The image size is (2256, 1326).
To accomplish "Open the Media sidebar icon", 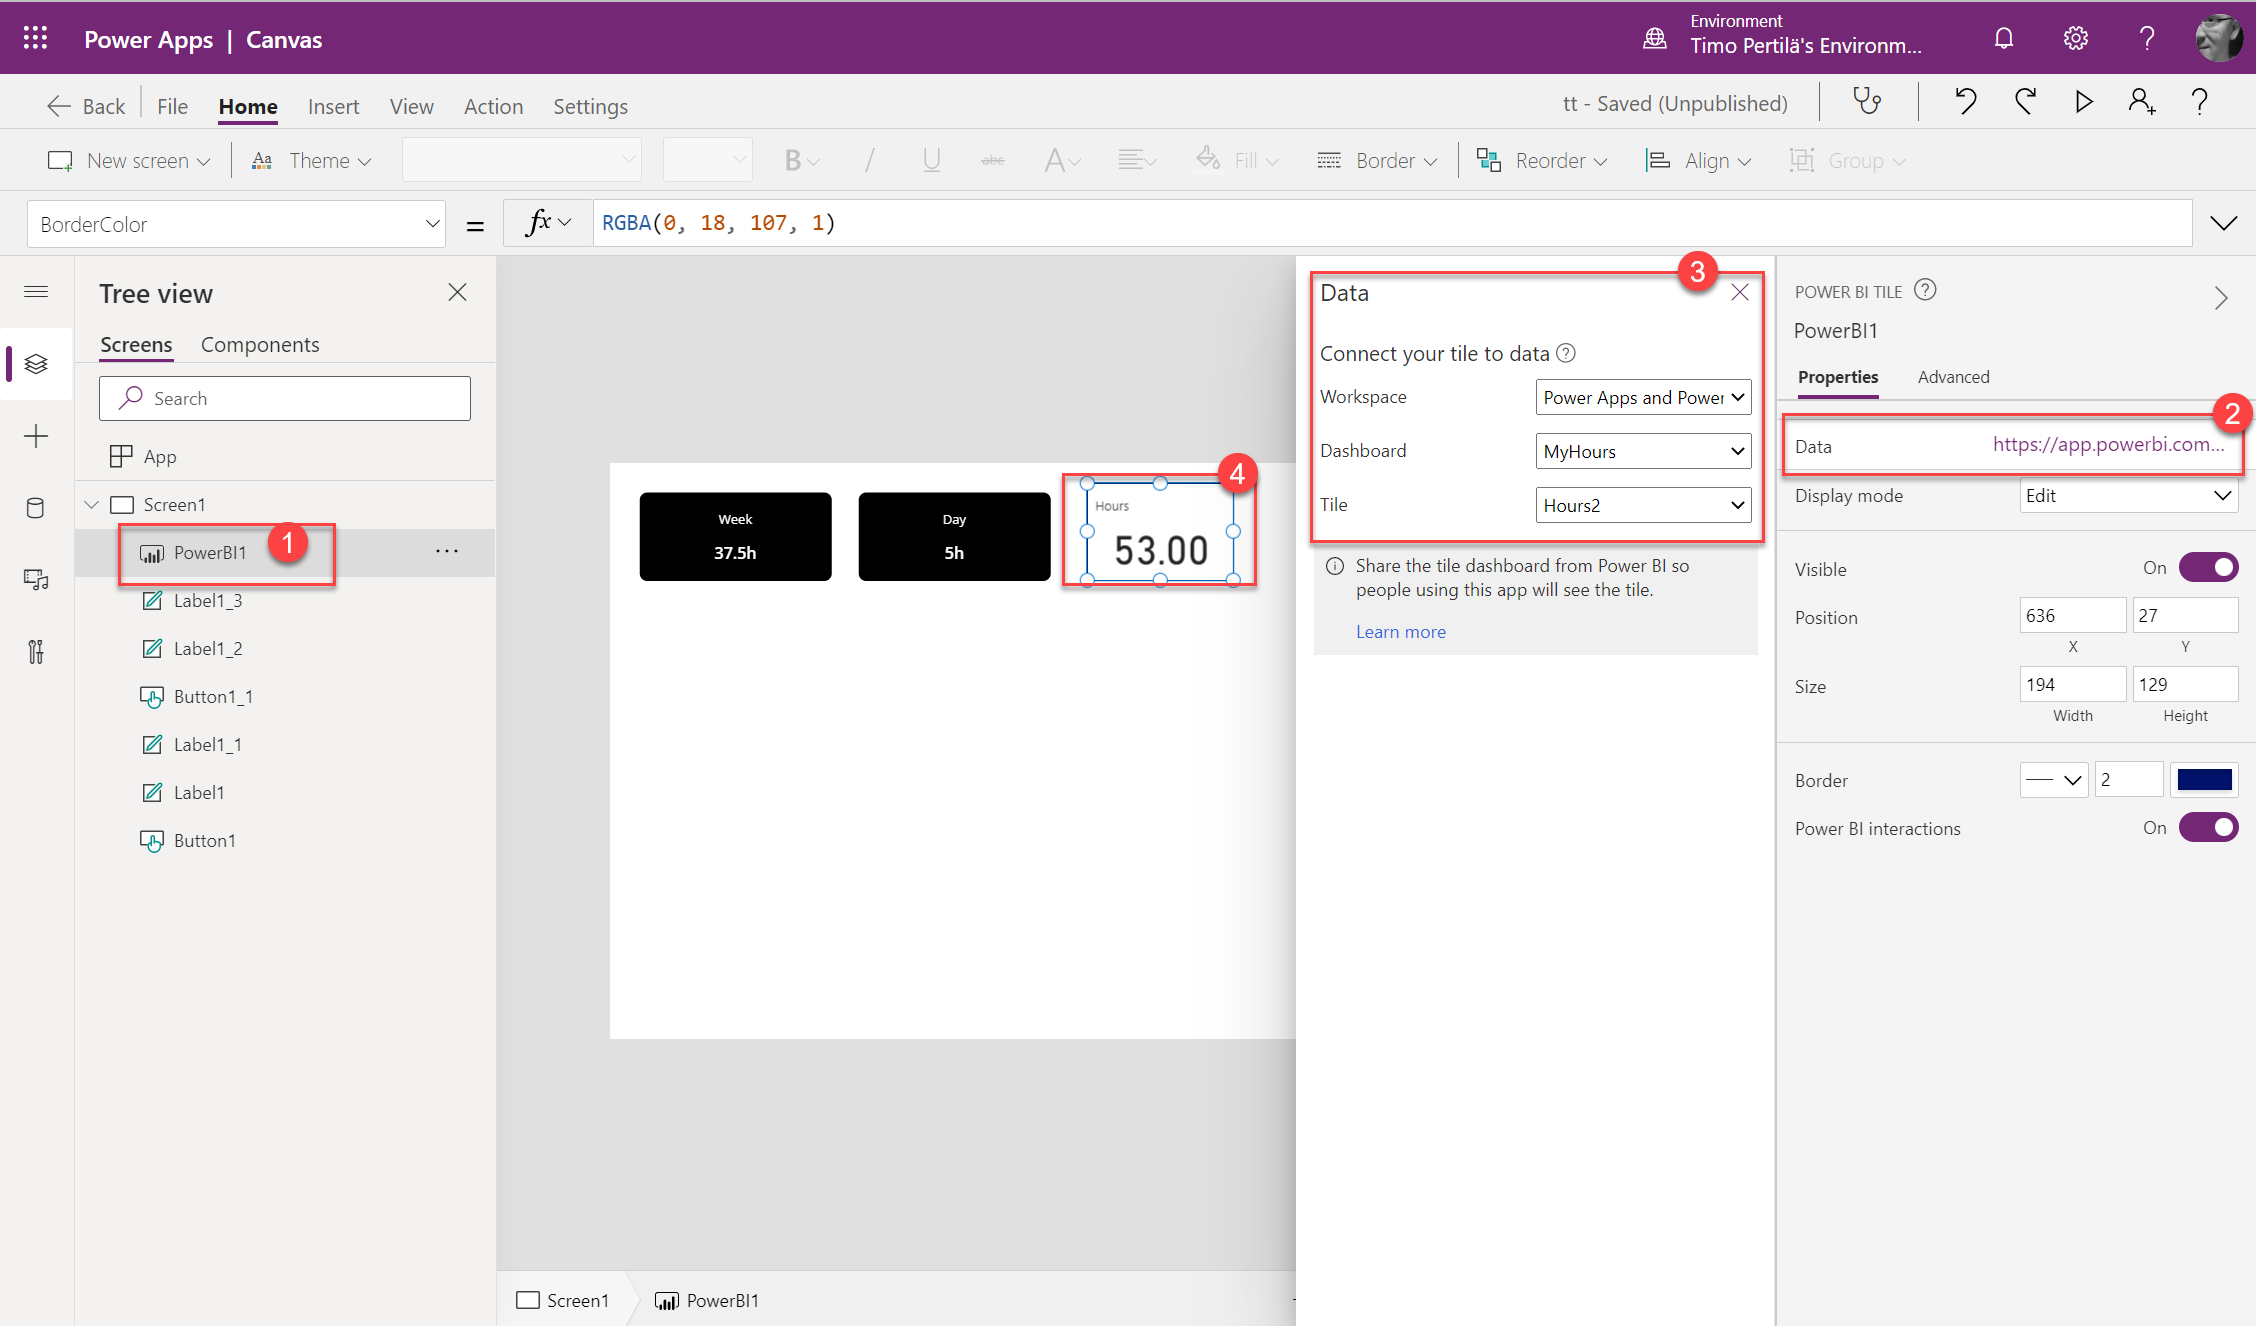I will tap(36, 580).
